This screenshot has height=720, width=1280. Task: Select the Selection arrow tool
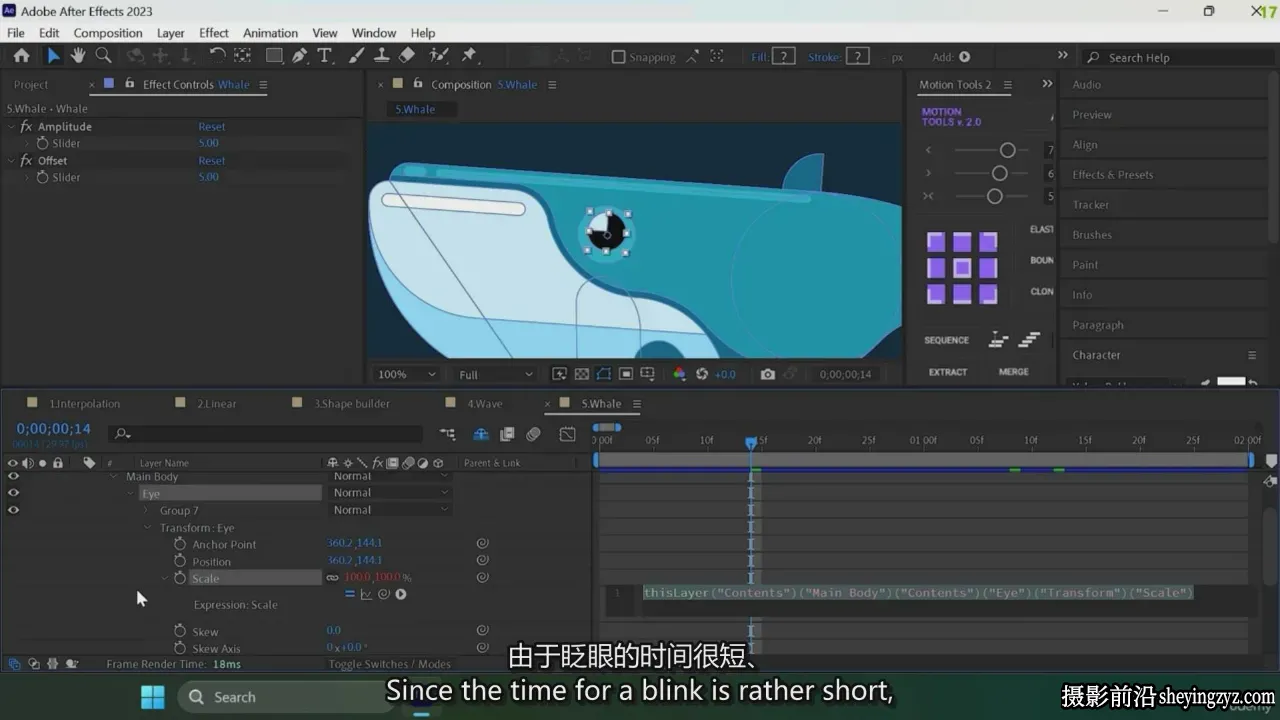tap(53, 56)
